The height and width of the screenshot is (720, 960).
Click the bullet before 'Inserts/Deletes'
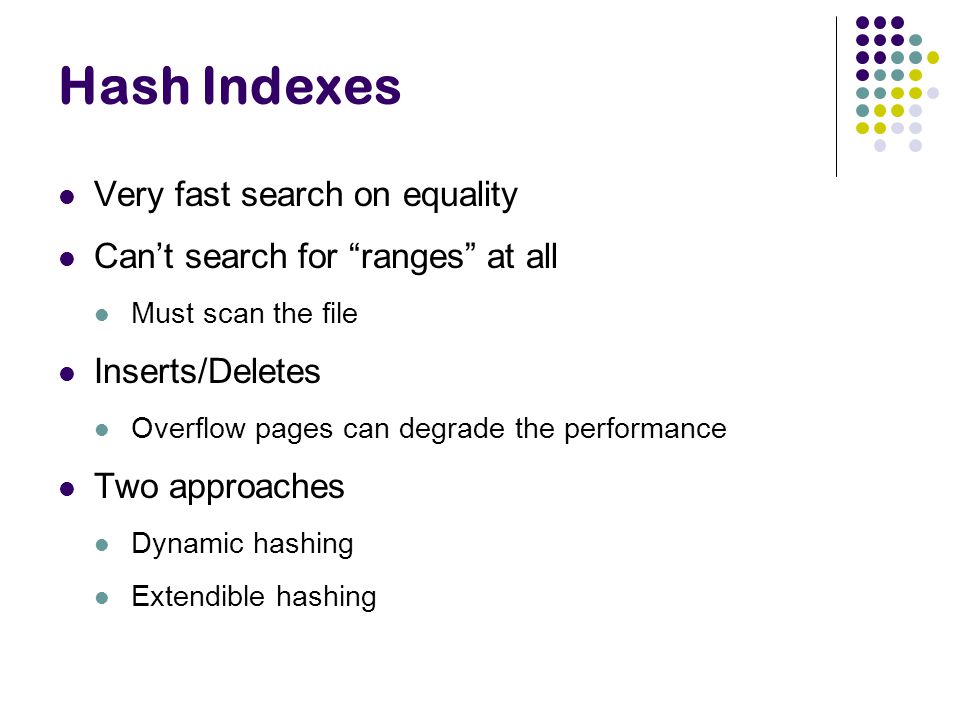click(67, 373)
